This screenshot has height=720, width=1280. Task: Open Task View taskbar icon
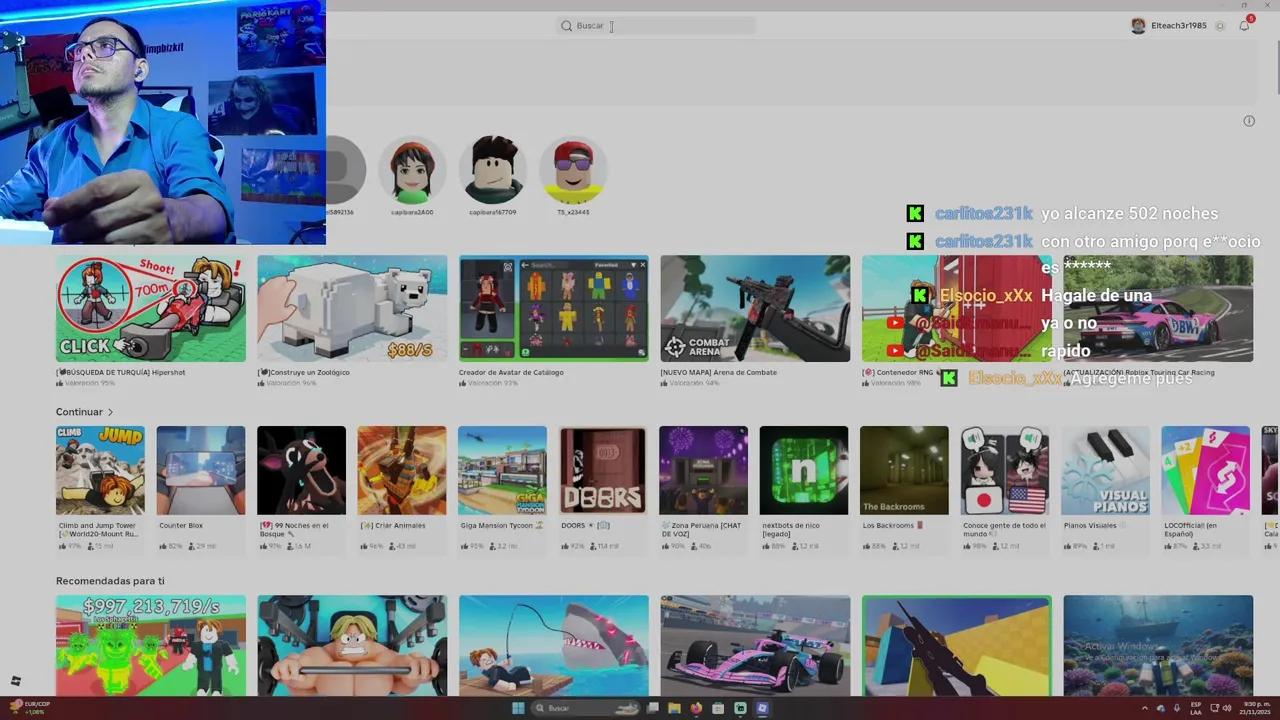click(x=652, y=708)
